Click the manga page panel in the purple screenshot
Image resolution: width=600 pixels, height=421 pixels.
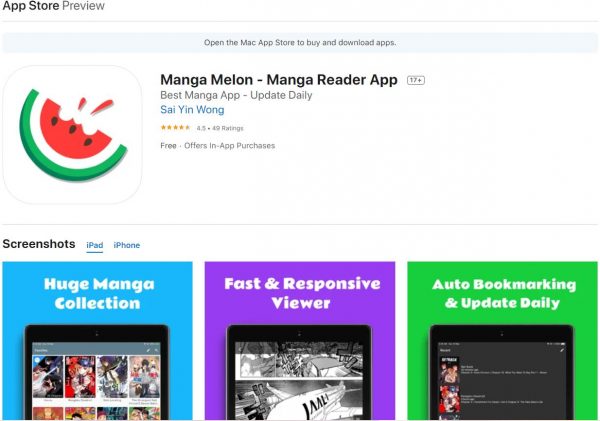(x=299, y=381)
